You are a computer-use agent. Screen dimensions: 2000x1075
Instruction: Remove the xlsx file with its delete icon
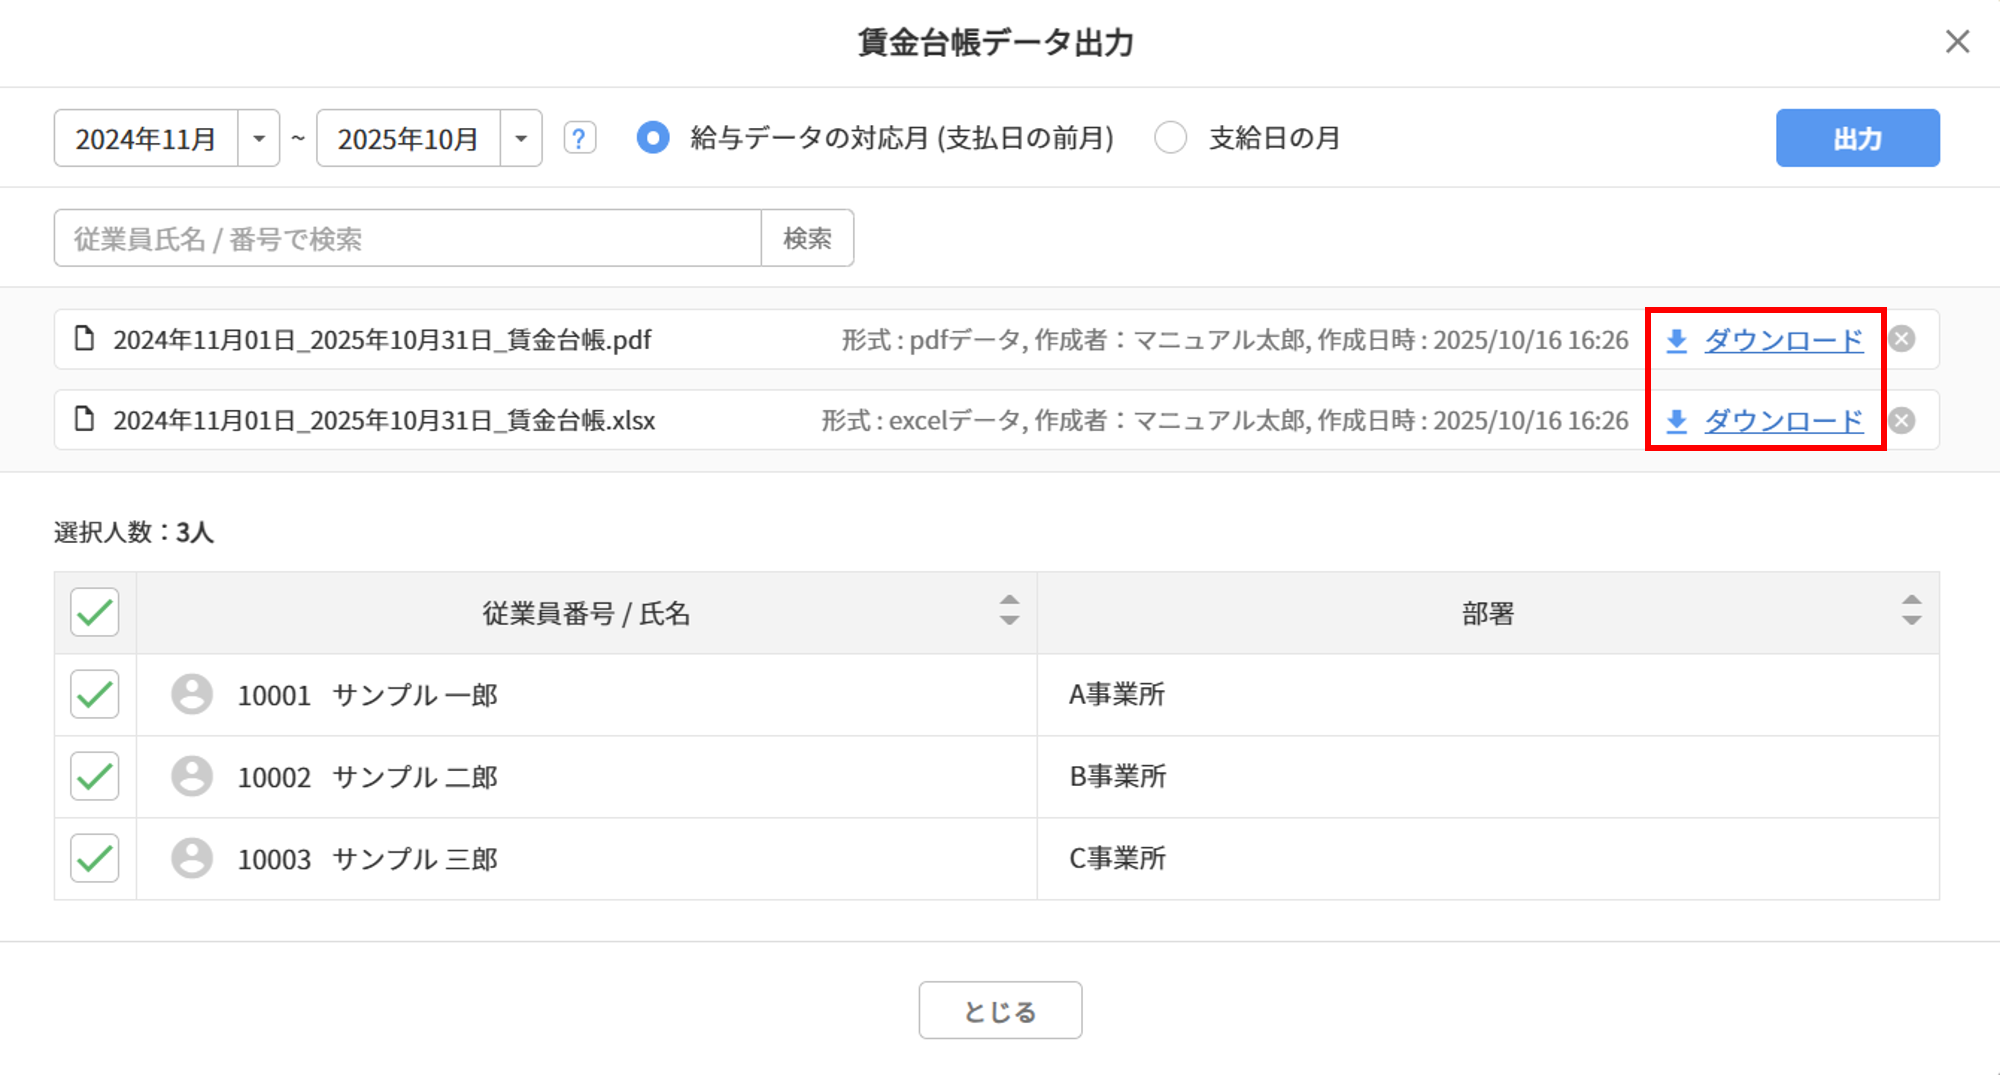coord(1902,420)
